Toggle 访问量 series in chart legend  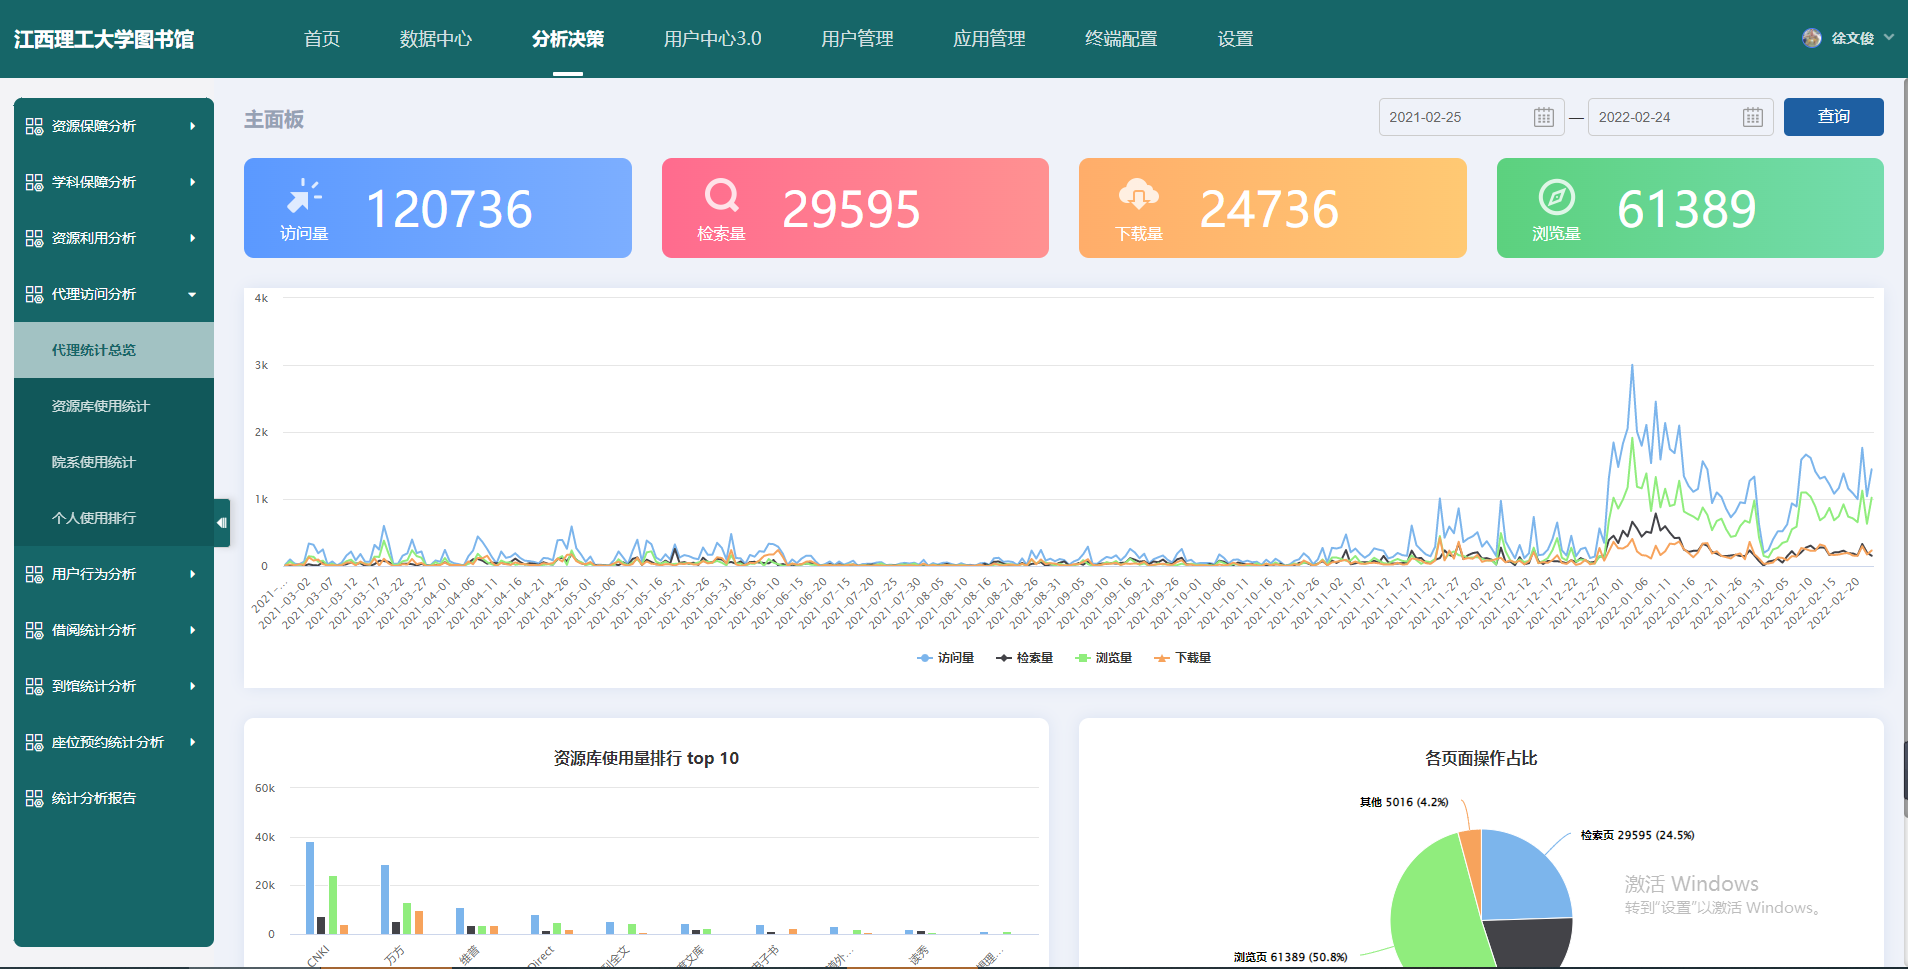coord(946,658)
